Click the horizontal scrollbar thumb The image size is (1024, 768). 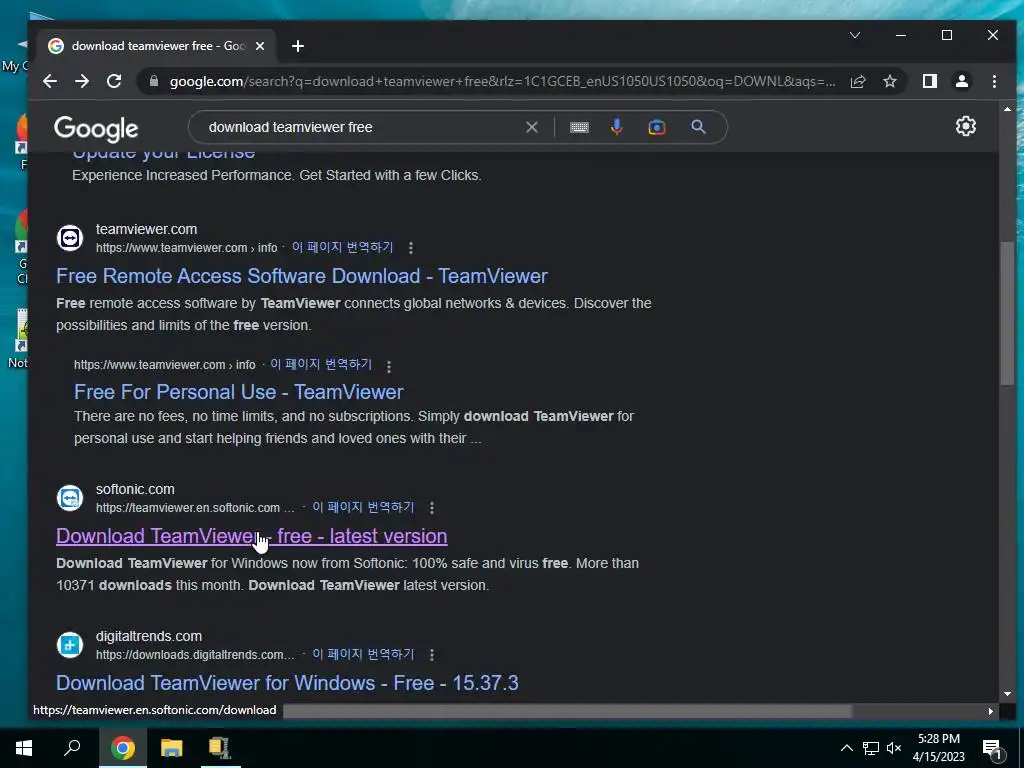click(x=568, y=711)
